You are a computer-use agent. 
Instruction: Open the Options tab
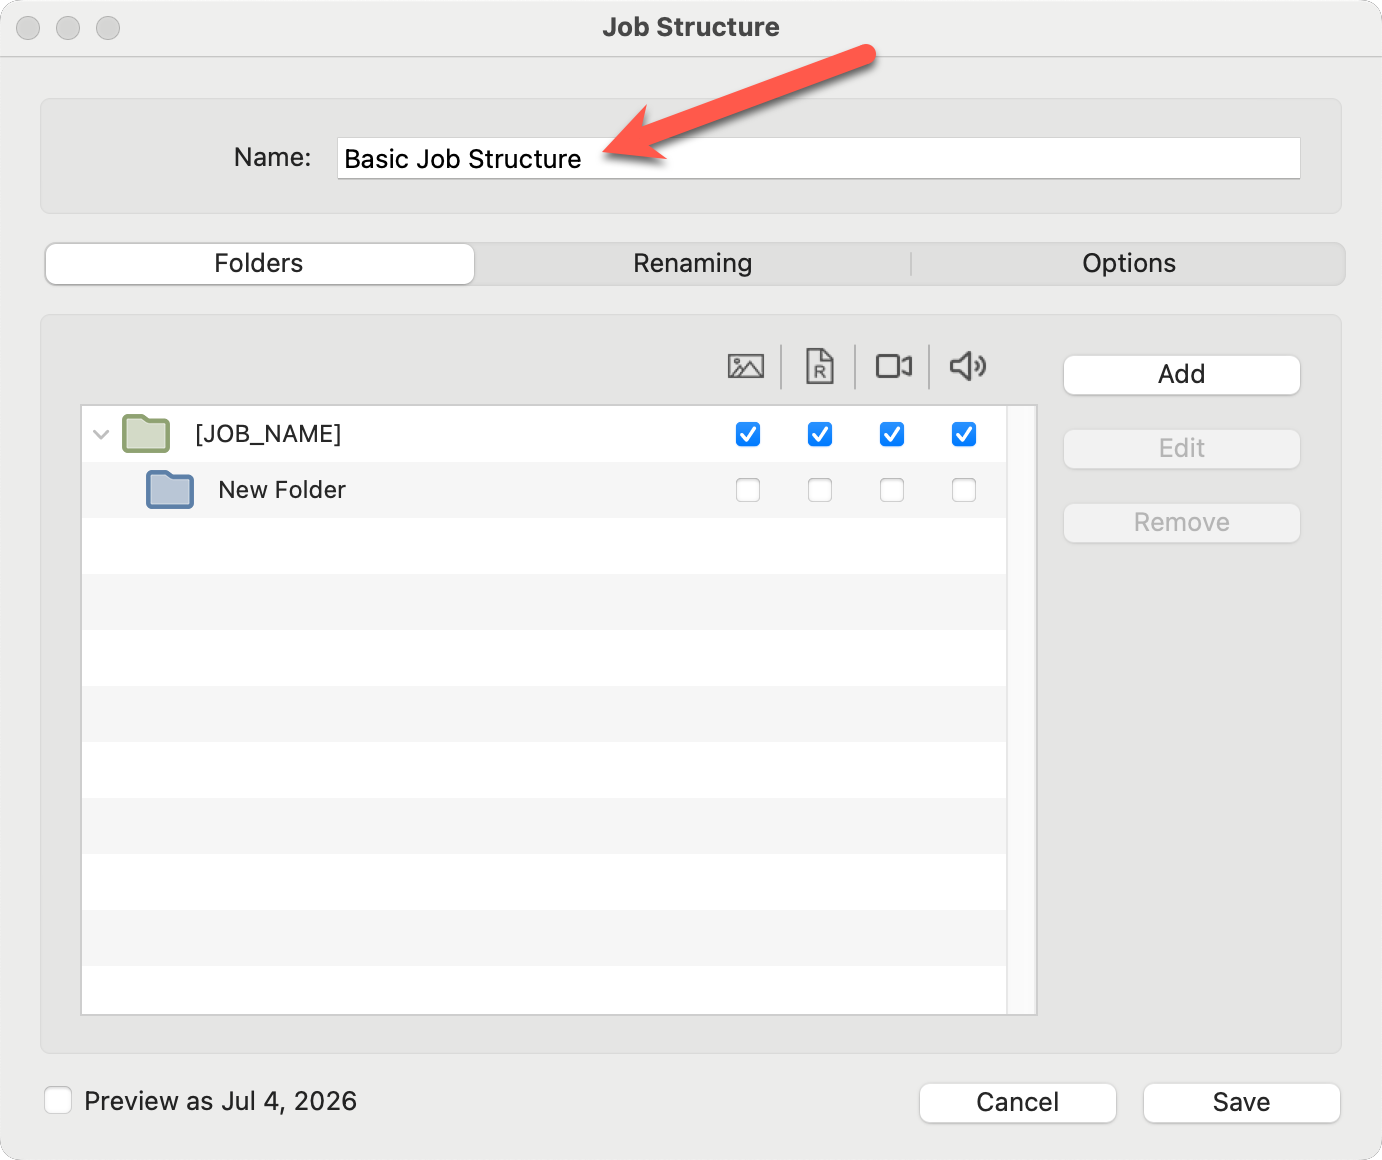(x=1128, y=264)
